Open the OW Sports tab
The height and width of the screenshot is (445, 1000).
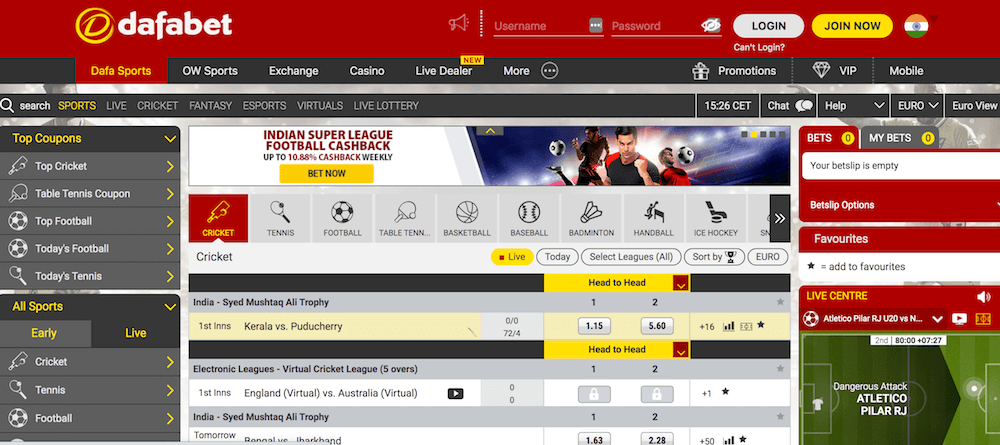click(x=210, y=71)
